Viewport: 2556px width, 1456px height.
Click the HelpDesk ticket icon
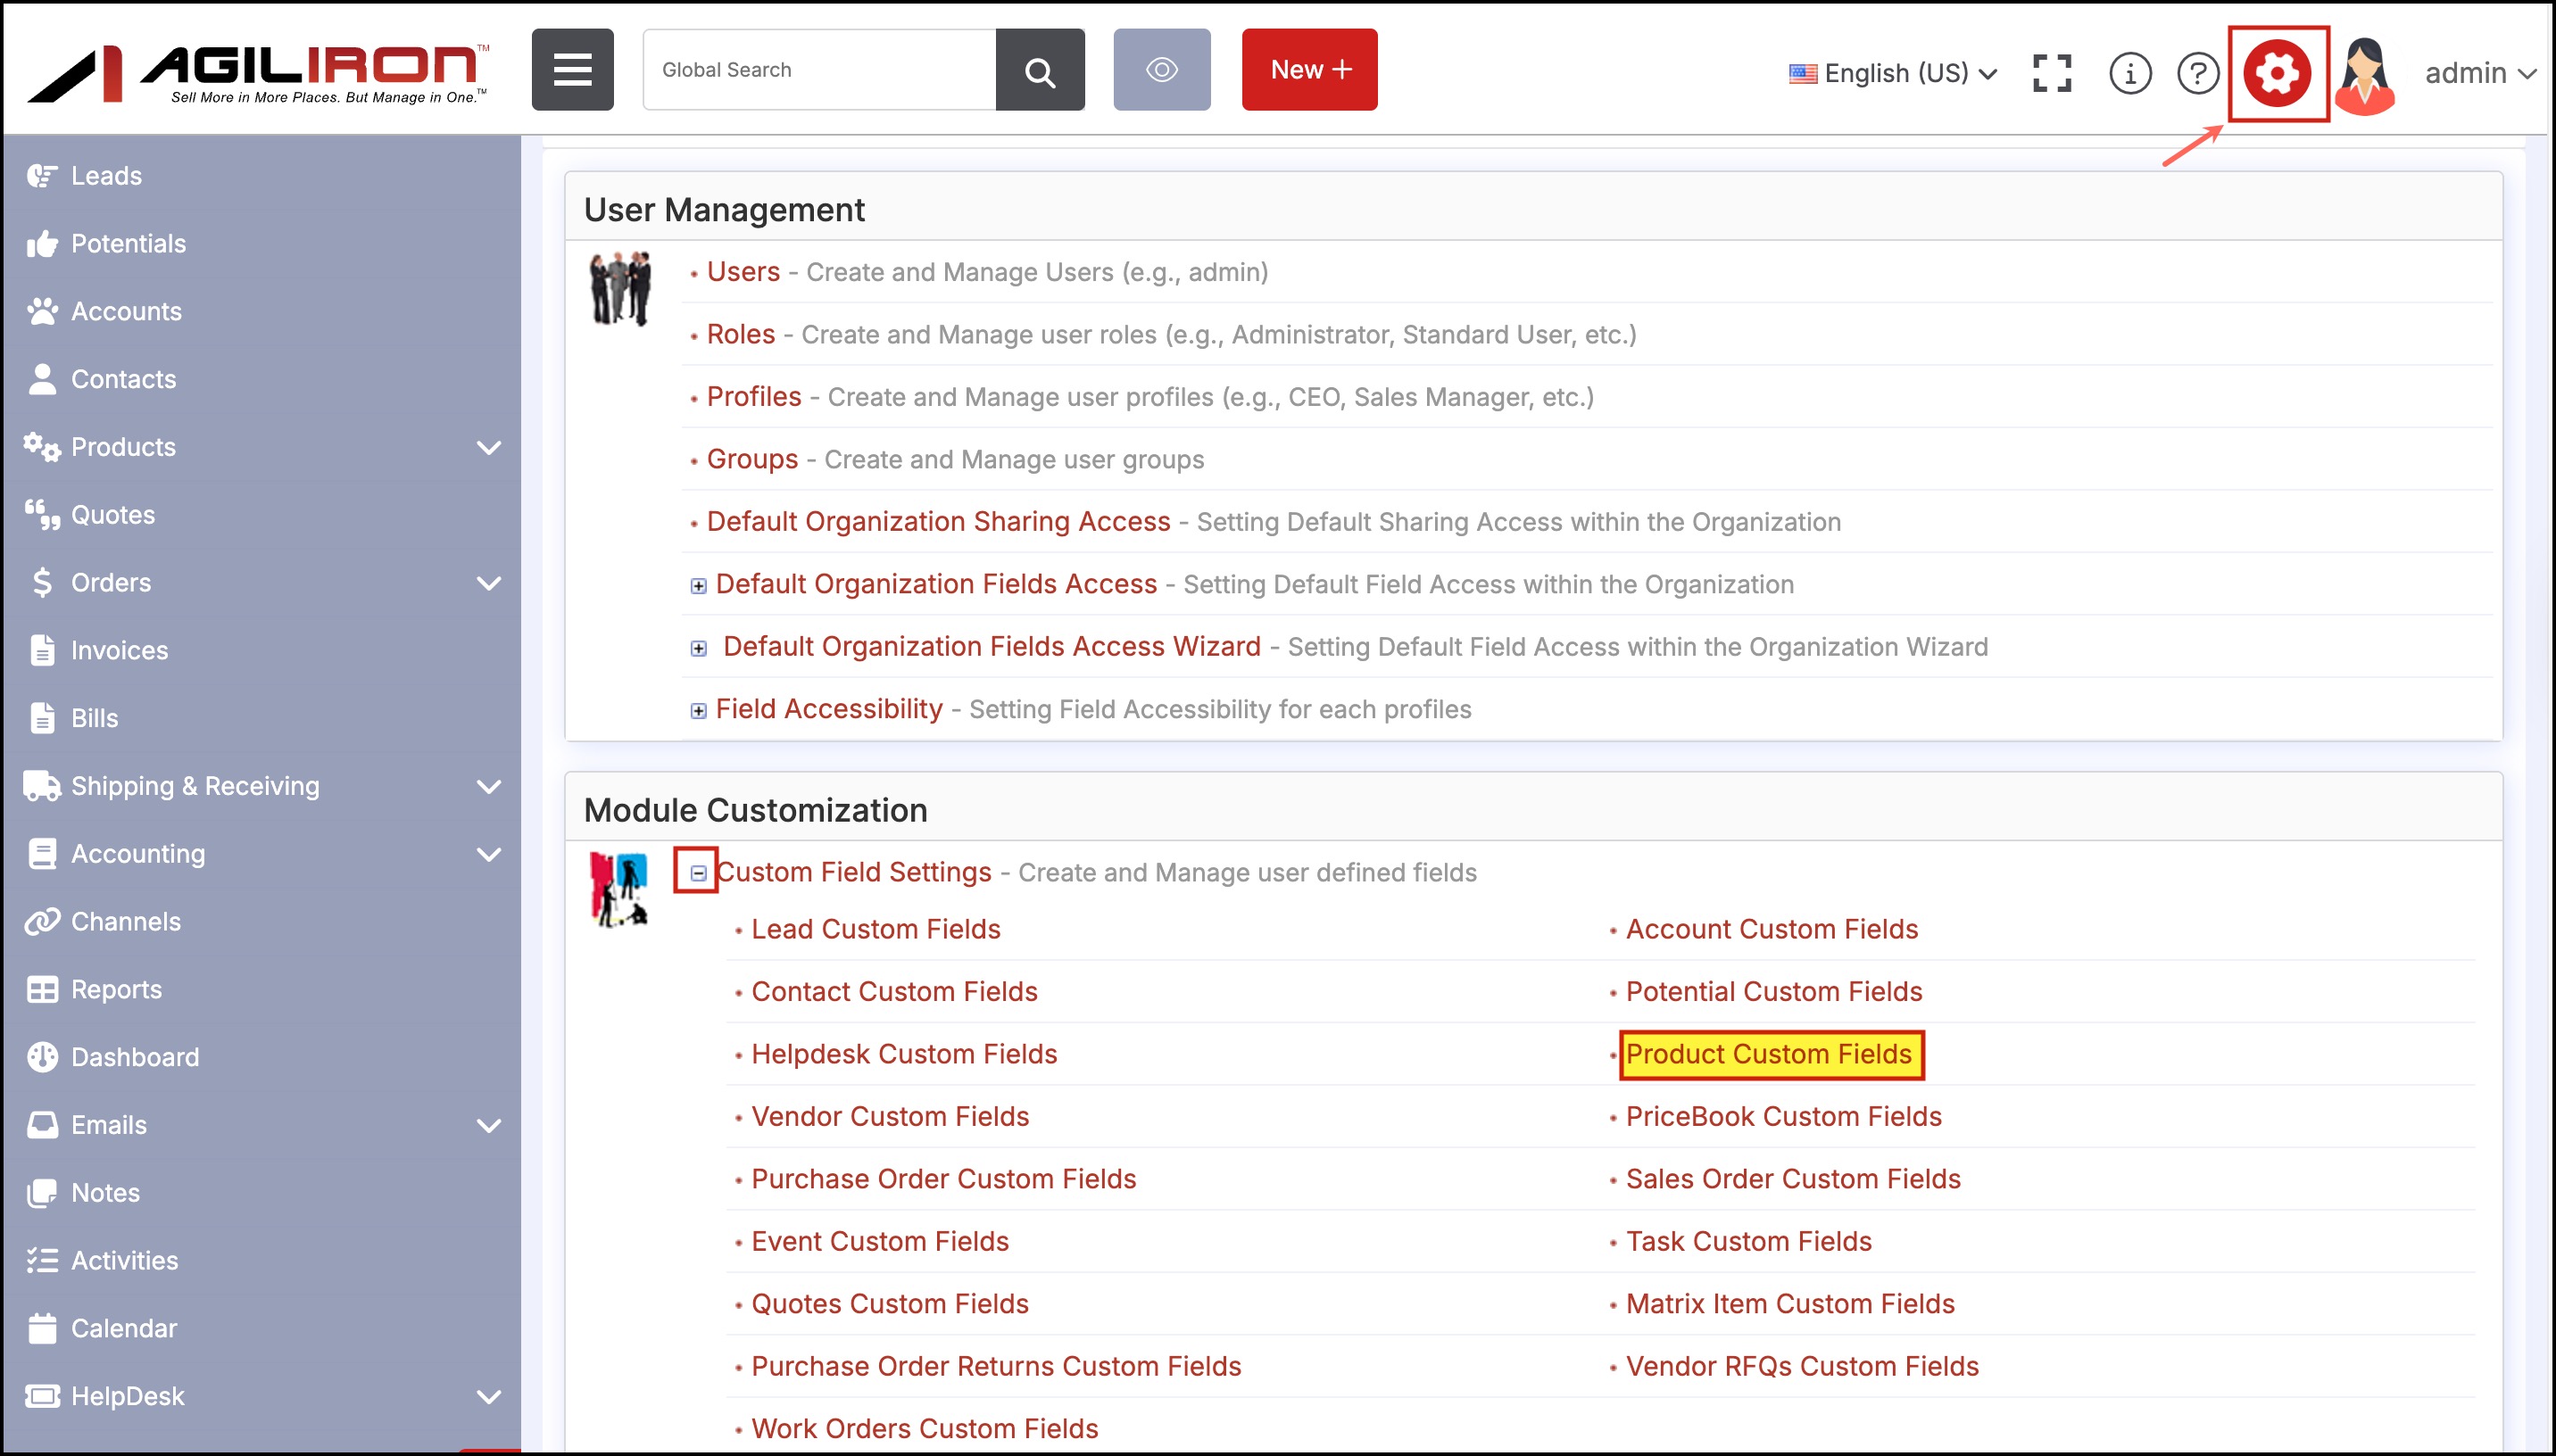(42, 1397)
